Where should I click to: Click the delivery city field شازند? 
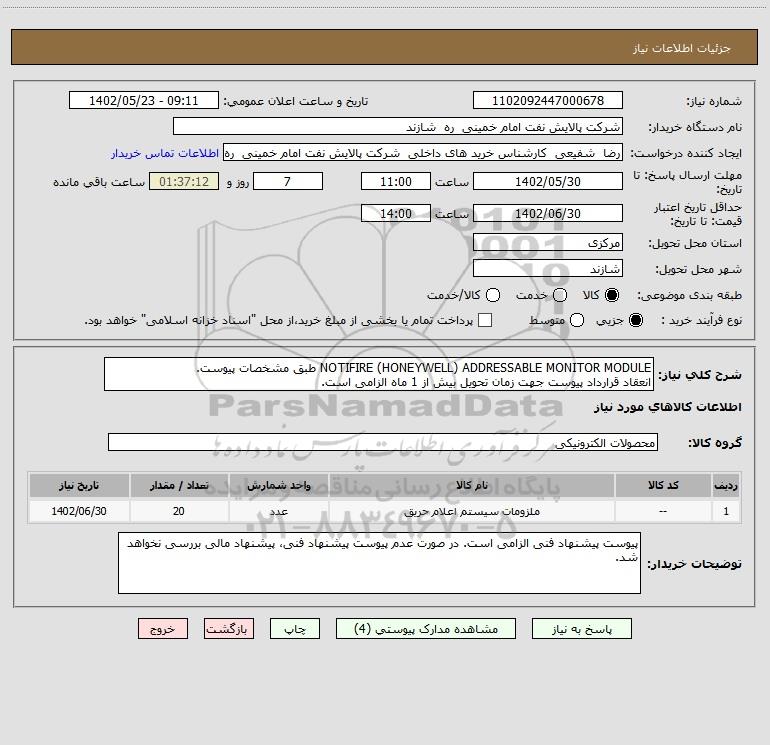548,269
